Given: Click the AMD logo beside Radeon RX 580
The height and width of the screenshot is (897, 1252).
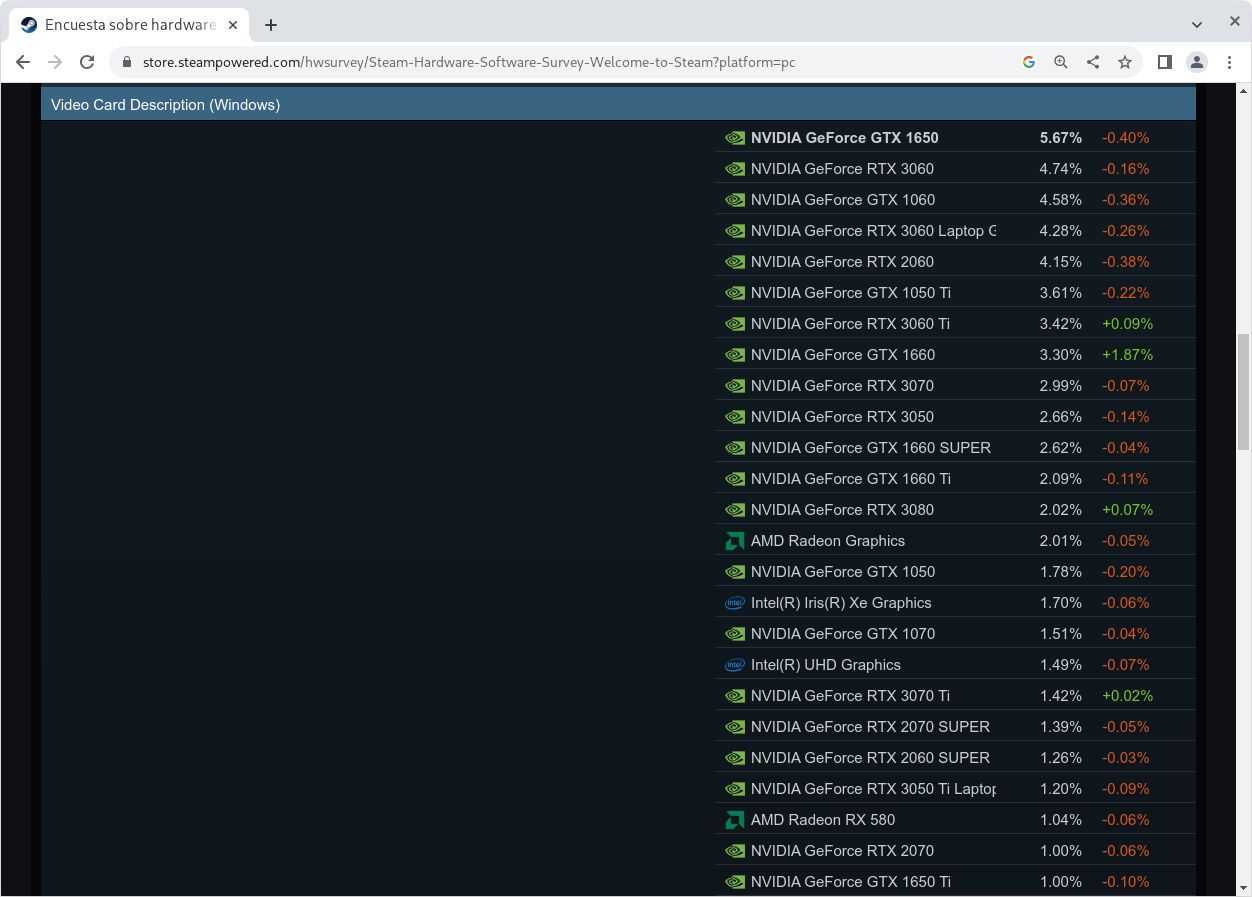Looking at the screenshot, I should (735, 820).
